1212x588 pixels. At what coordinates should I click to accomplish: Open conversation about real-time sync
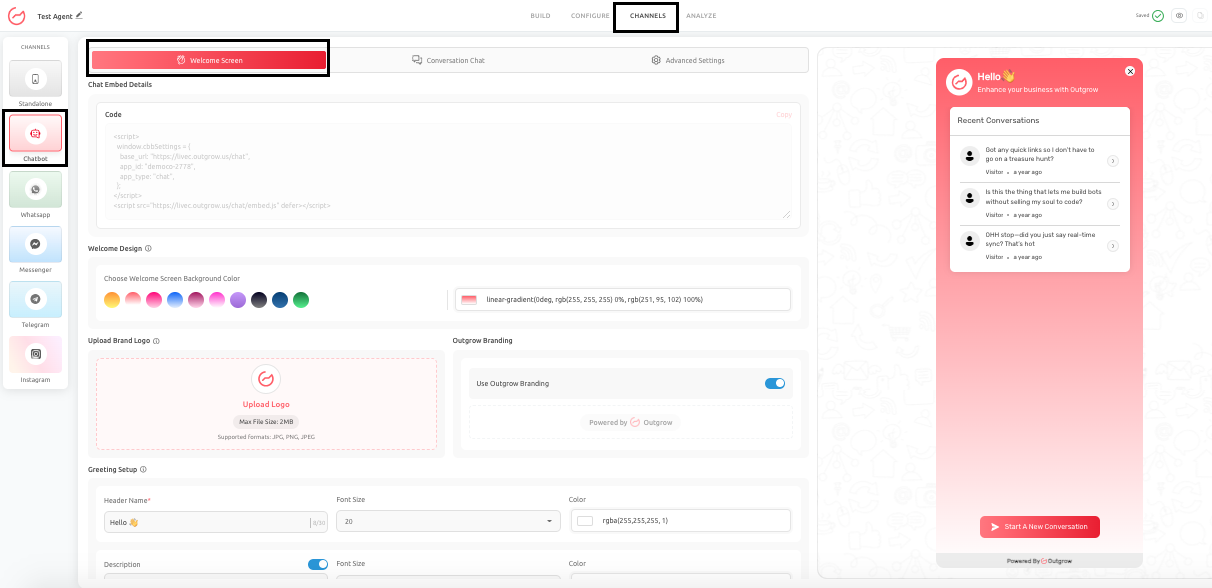1039,245
